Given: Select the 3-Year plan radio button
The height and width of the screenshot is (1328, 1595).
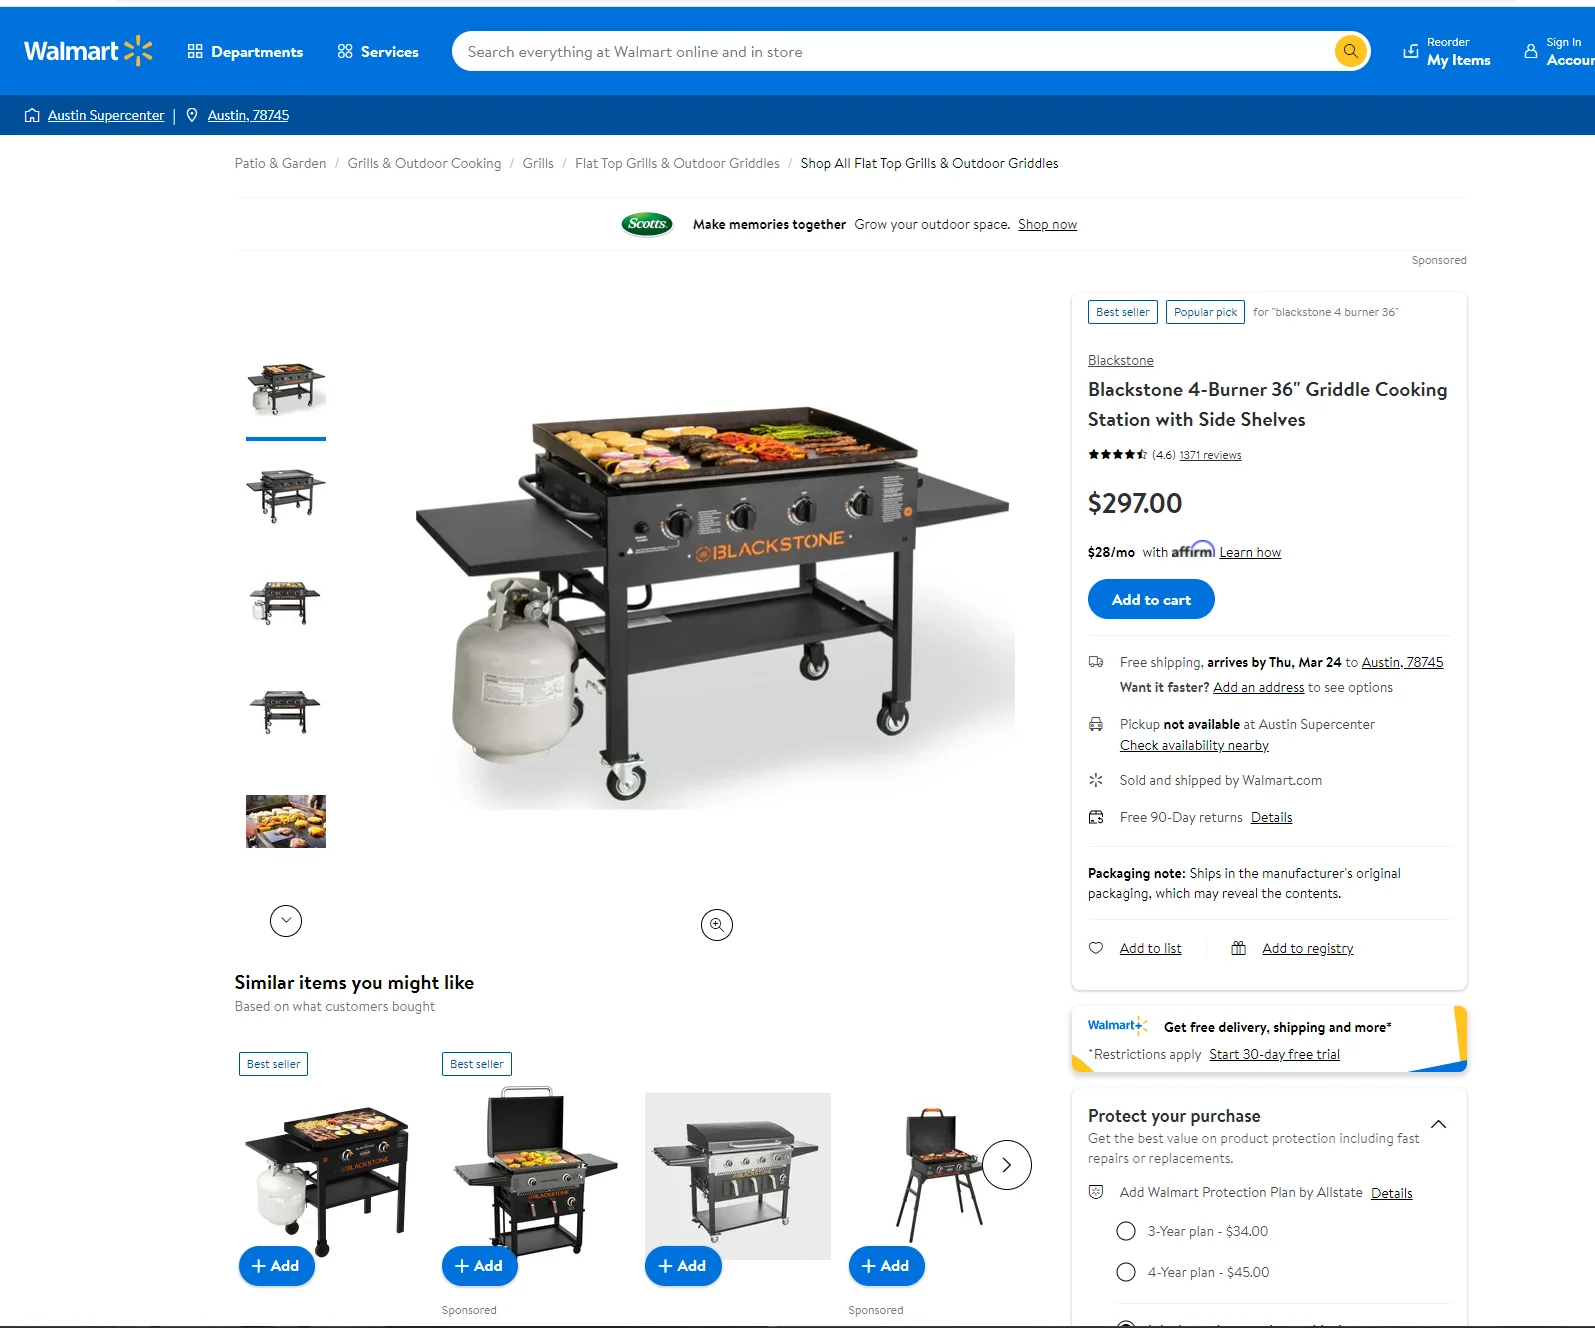Looking at the screenshot, I should (x=1126, y=1231).
